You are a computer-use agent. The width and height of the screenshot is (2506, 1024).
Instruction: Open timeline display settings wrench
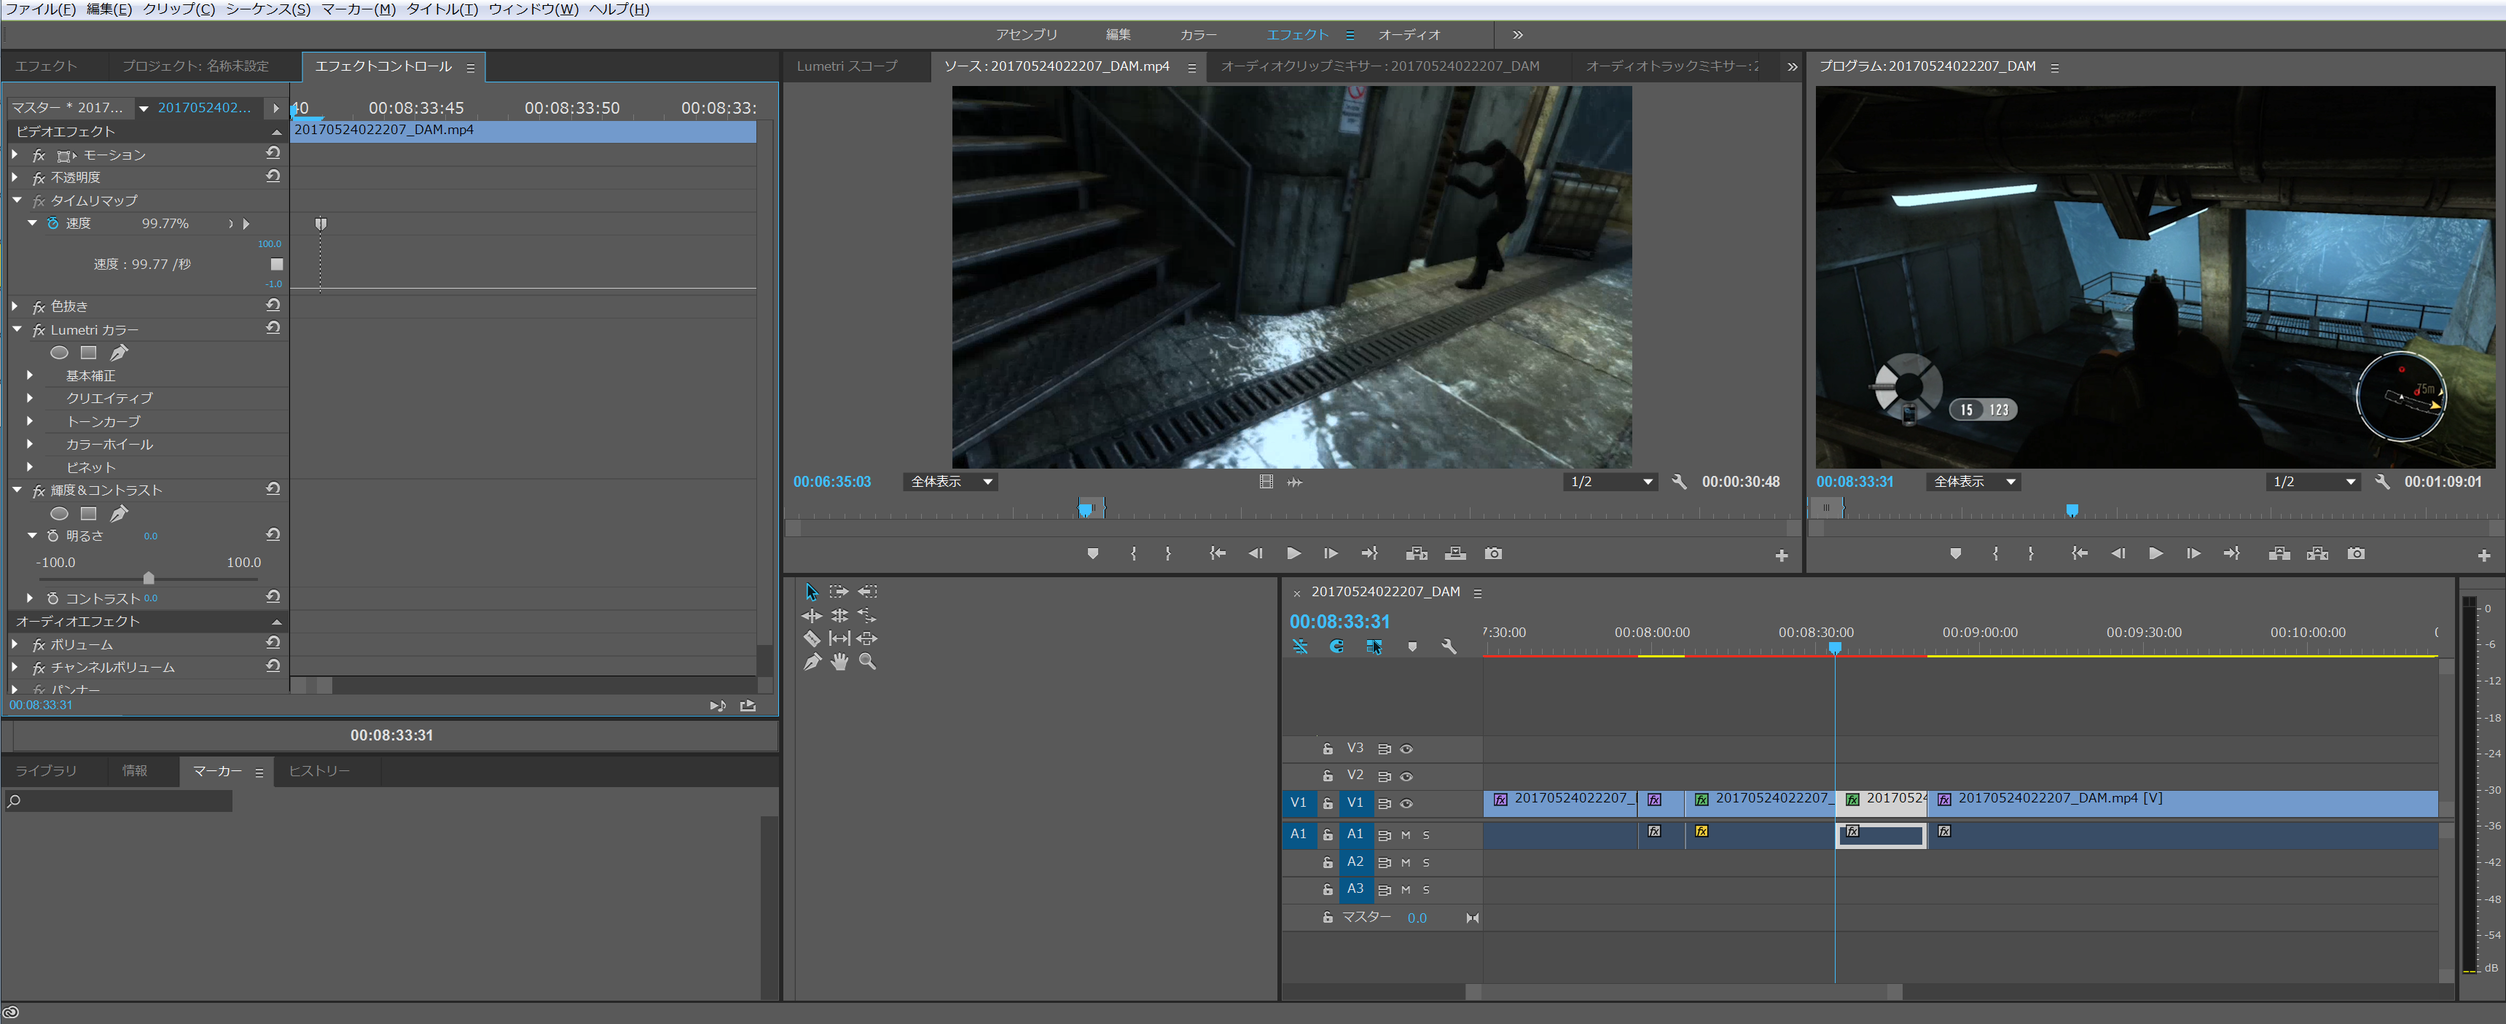1449,647
